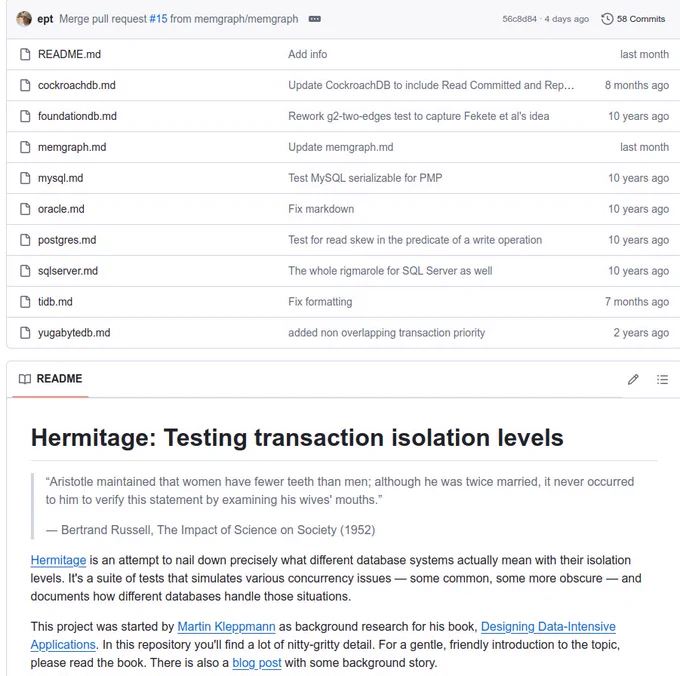Open the tidb.md file

pyautogui.click(x=55, y=302)
